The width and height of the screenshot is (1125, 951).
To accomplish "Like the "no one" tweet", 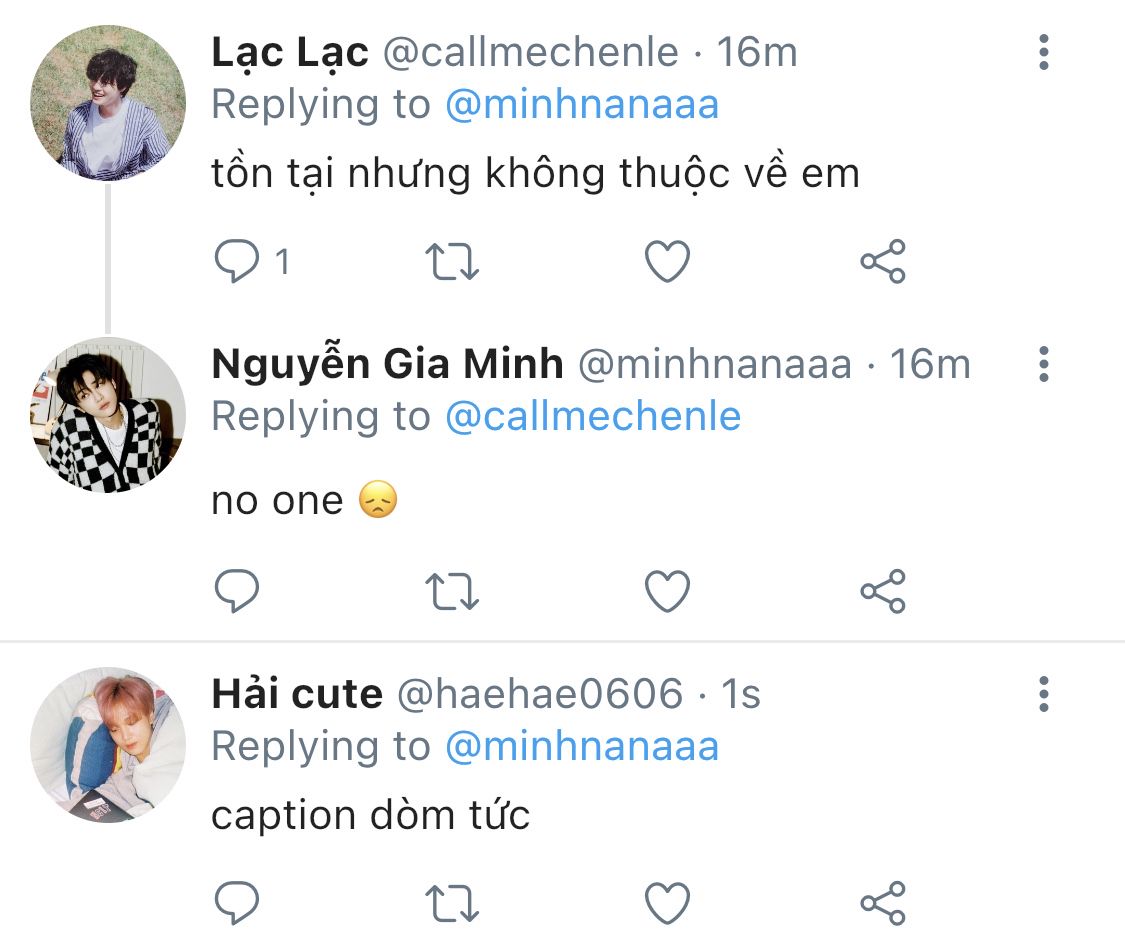I will (667, 591).
